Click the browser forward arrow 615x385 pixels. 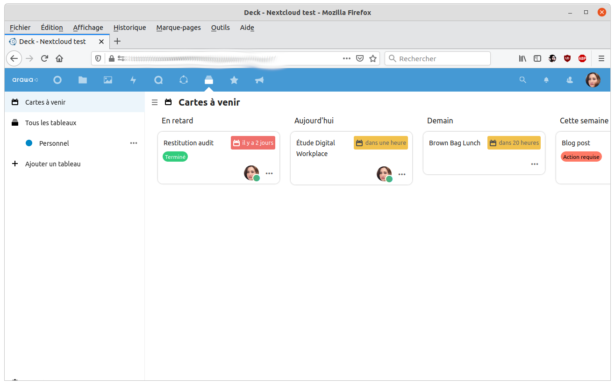[x=29, y=58]
